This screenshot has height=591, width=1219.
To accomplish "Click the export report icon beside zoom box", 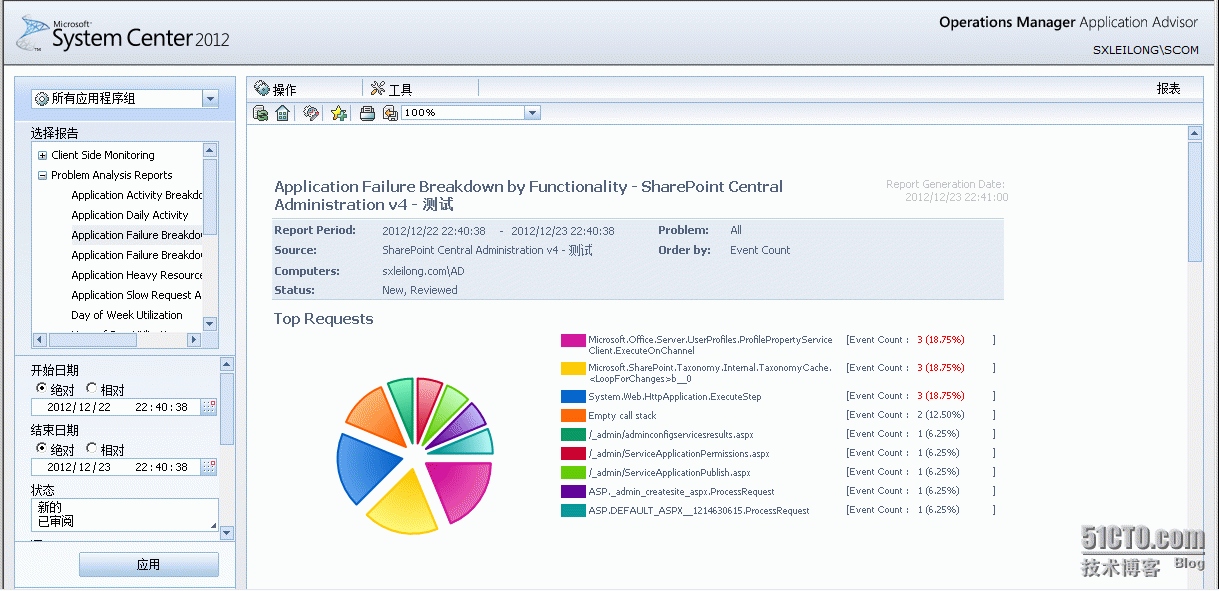I will [390, 113].
